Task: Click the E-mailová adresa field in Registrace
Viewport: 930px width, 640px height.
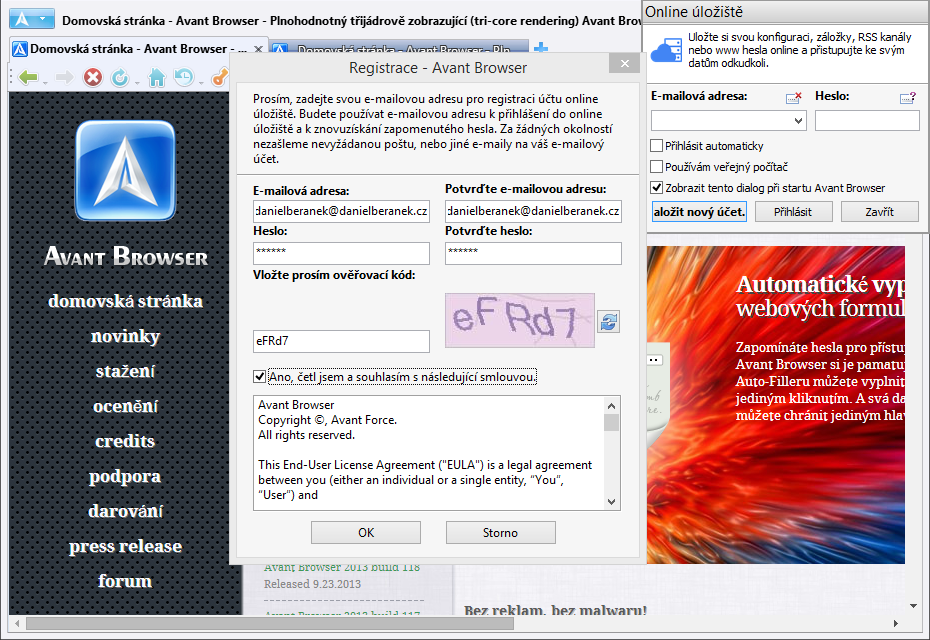Action: point(341,211)
